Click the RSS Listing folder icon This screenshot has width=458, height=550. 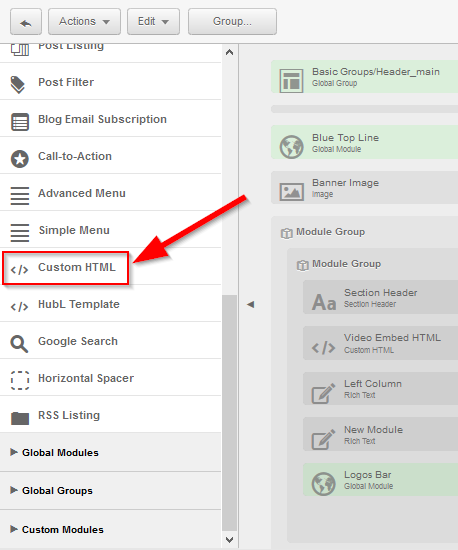20,418
